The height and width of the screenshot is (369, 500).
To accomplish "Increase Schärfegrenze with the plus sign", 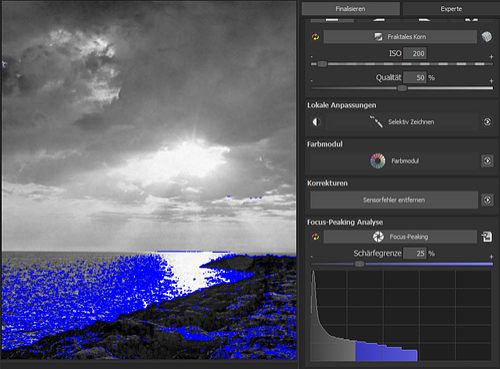I will click(x=491, y=257).
